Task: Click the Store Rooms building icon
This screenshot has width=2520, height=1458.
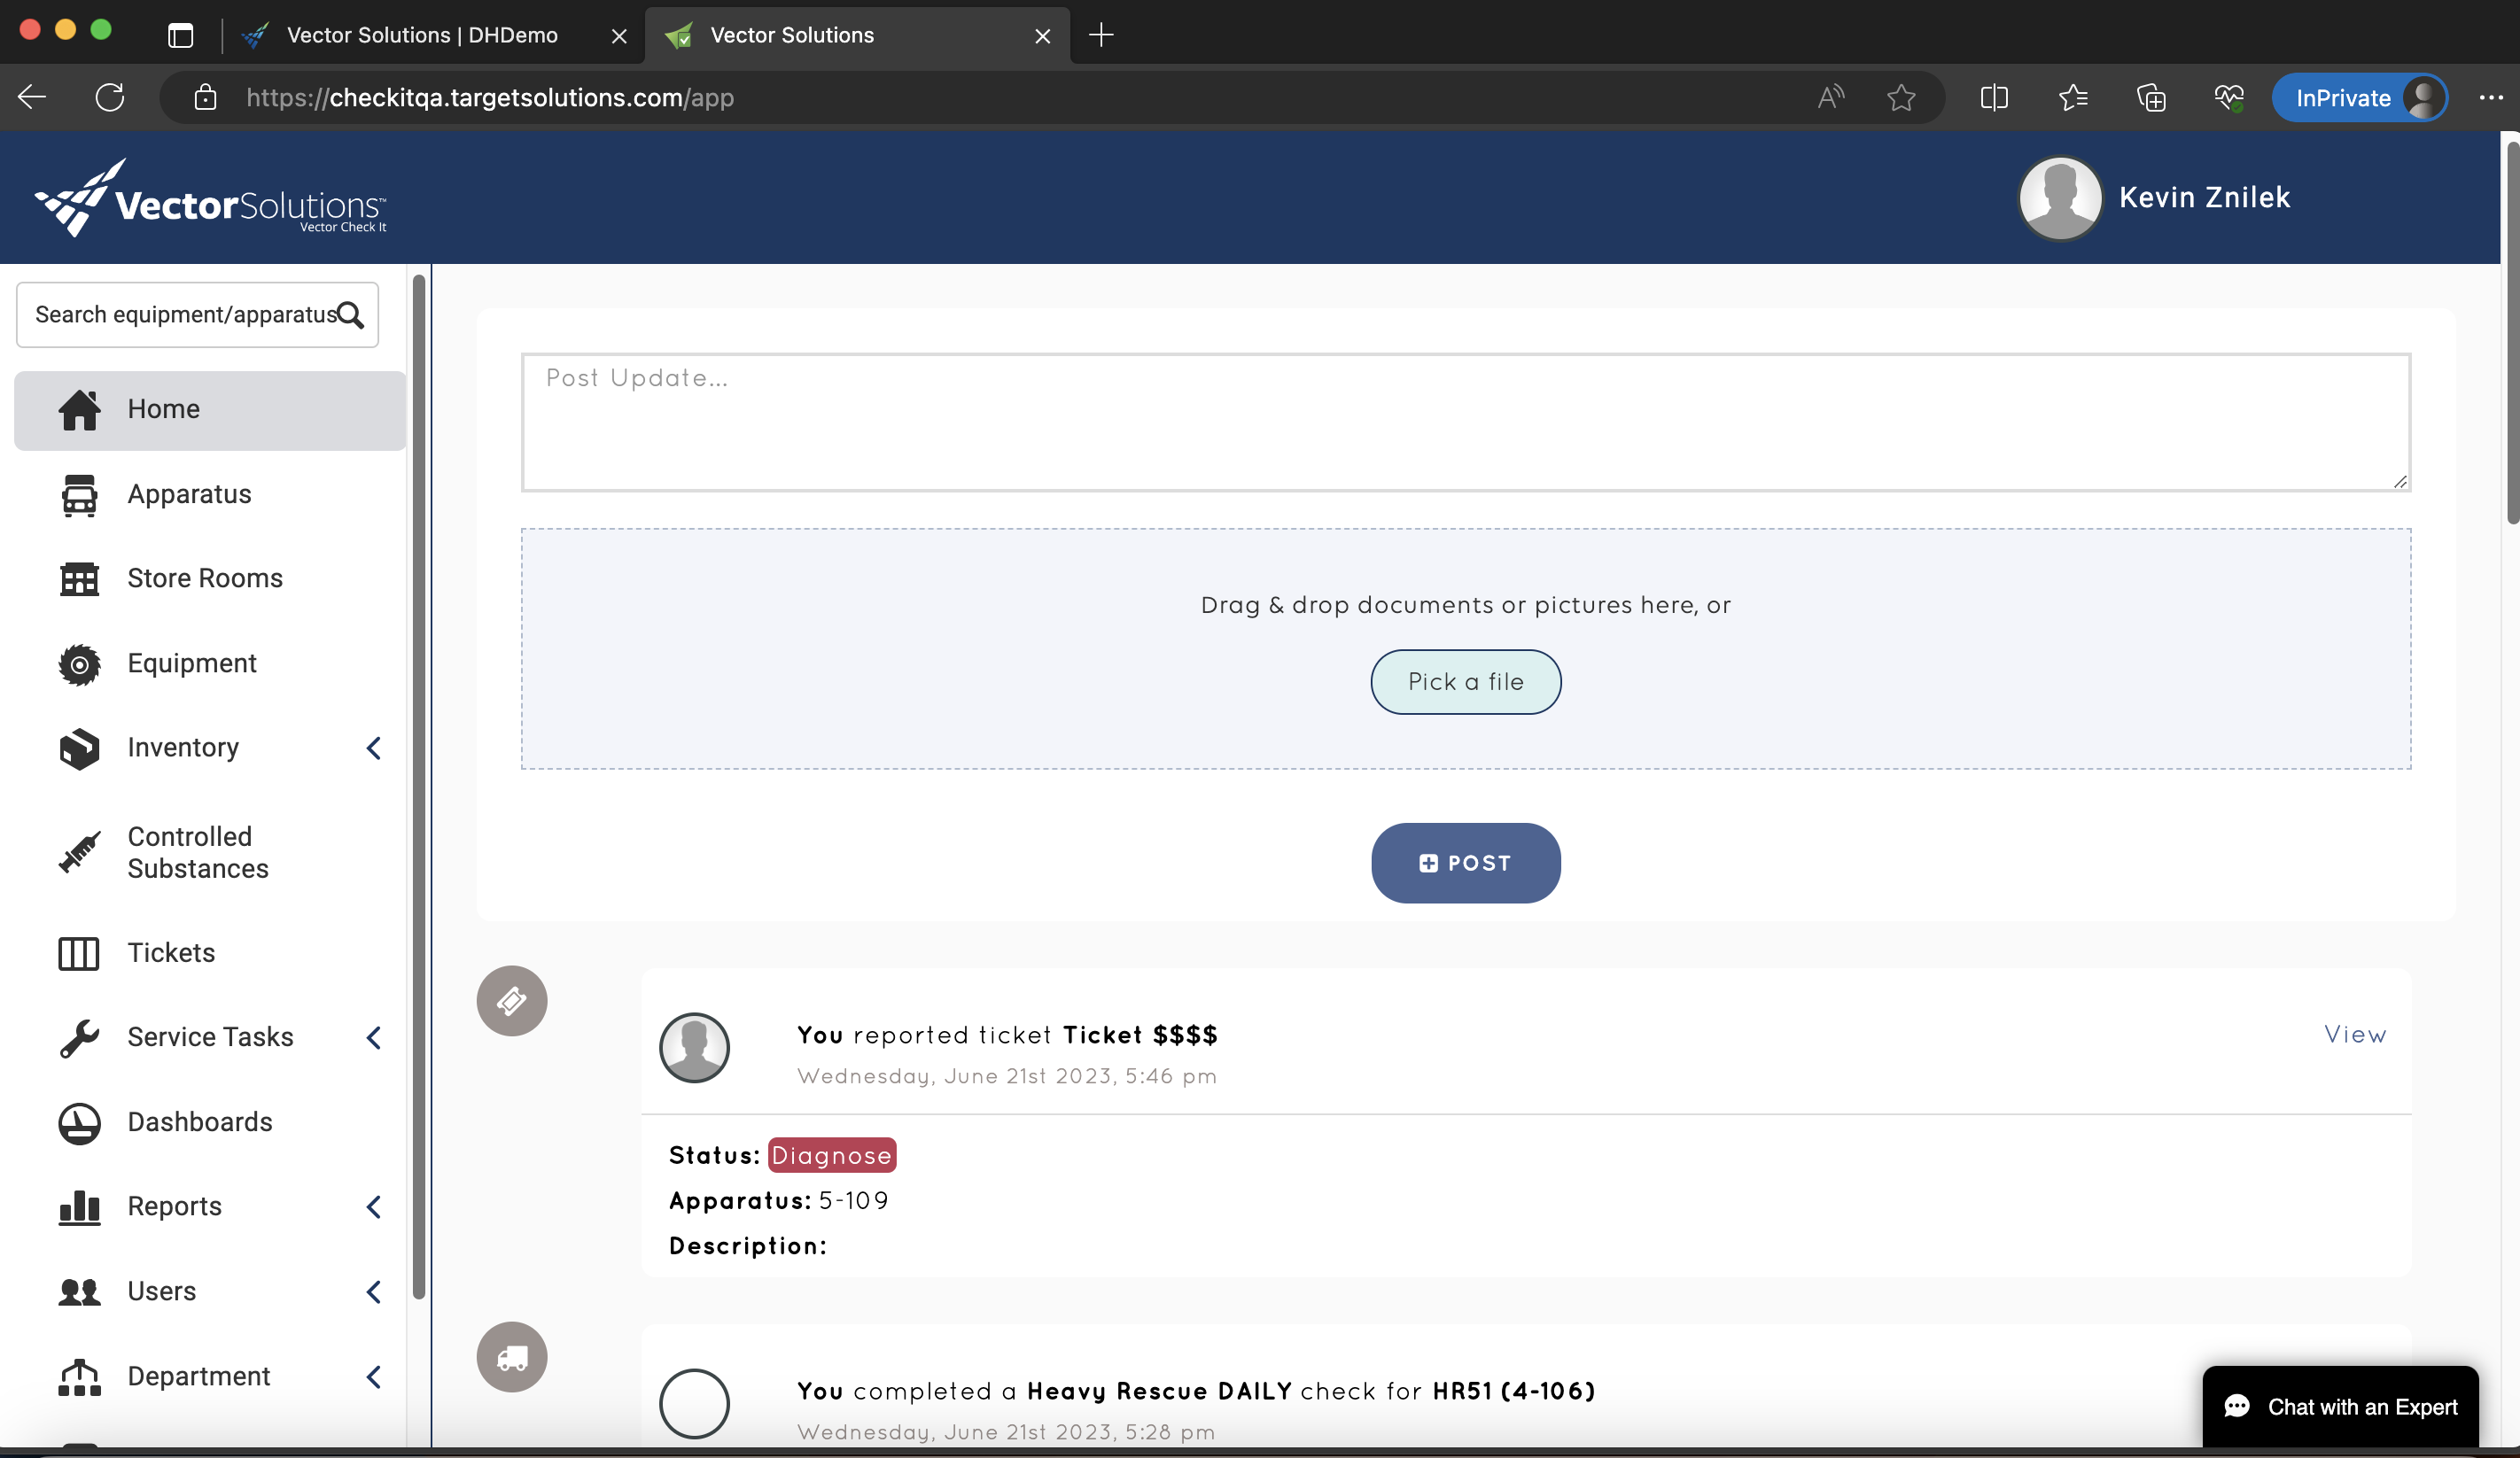Action: point(79,579)
